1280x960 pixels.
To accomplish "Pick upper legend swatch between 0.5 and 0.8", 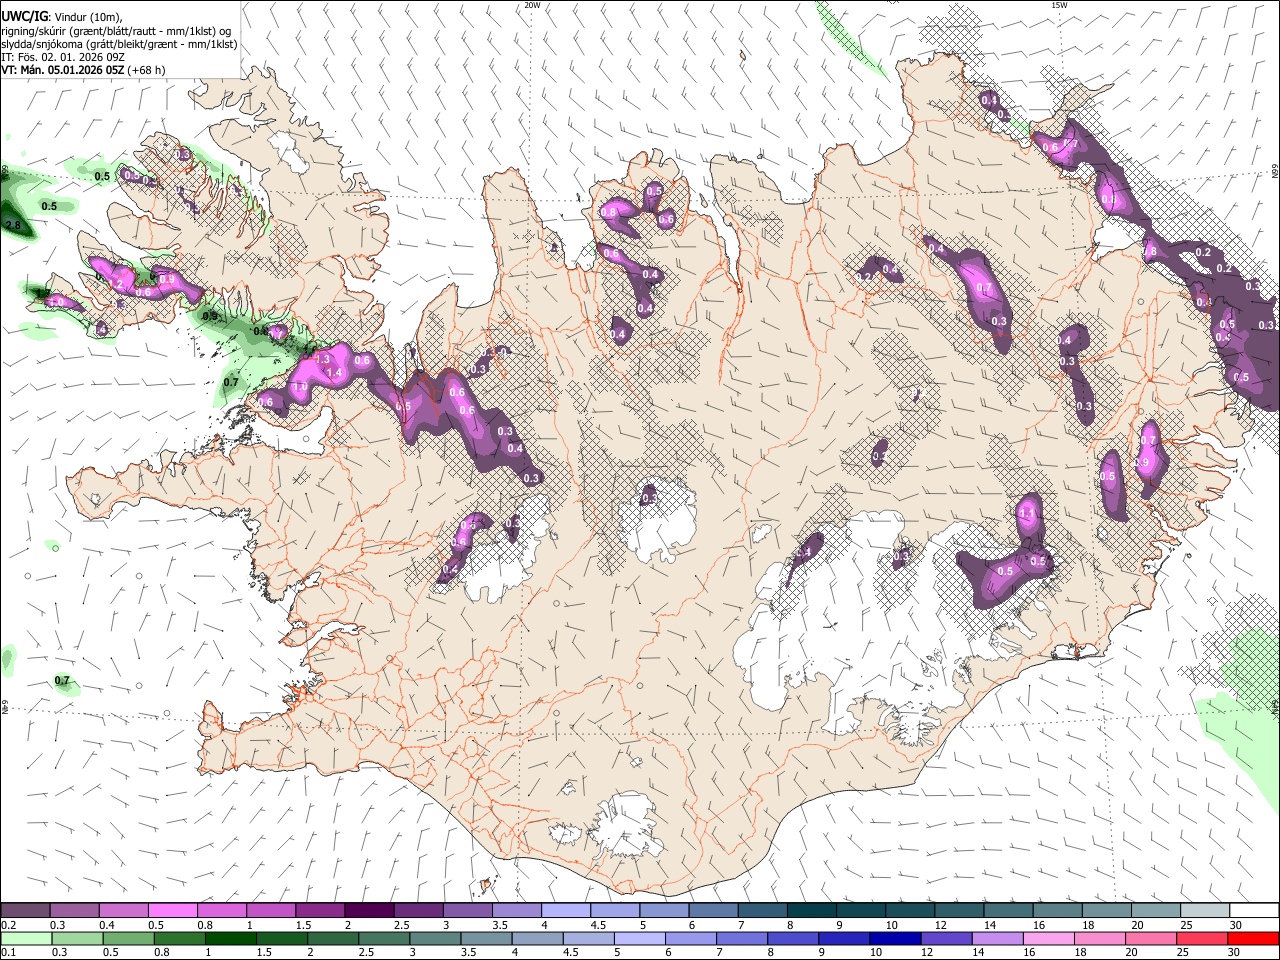I will pyautogui.click(x=172, y=911).
